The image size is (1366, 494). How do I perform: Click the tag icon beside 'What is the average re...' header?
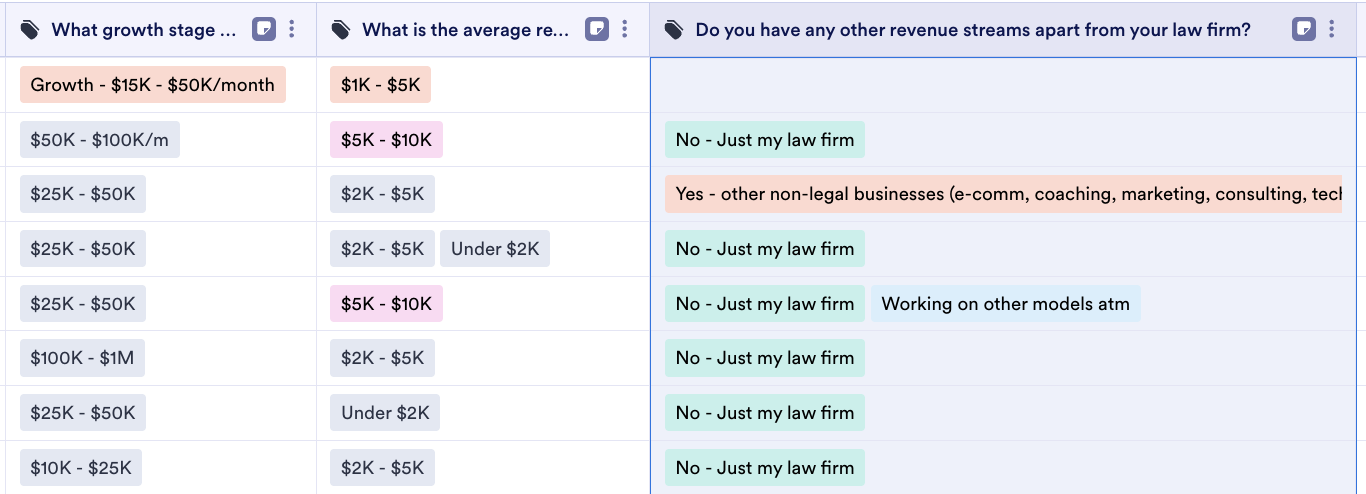click(x=341, y=30)
